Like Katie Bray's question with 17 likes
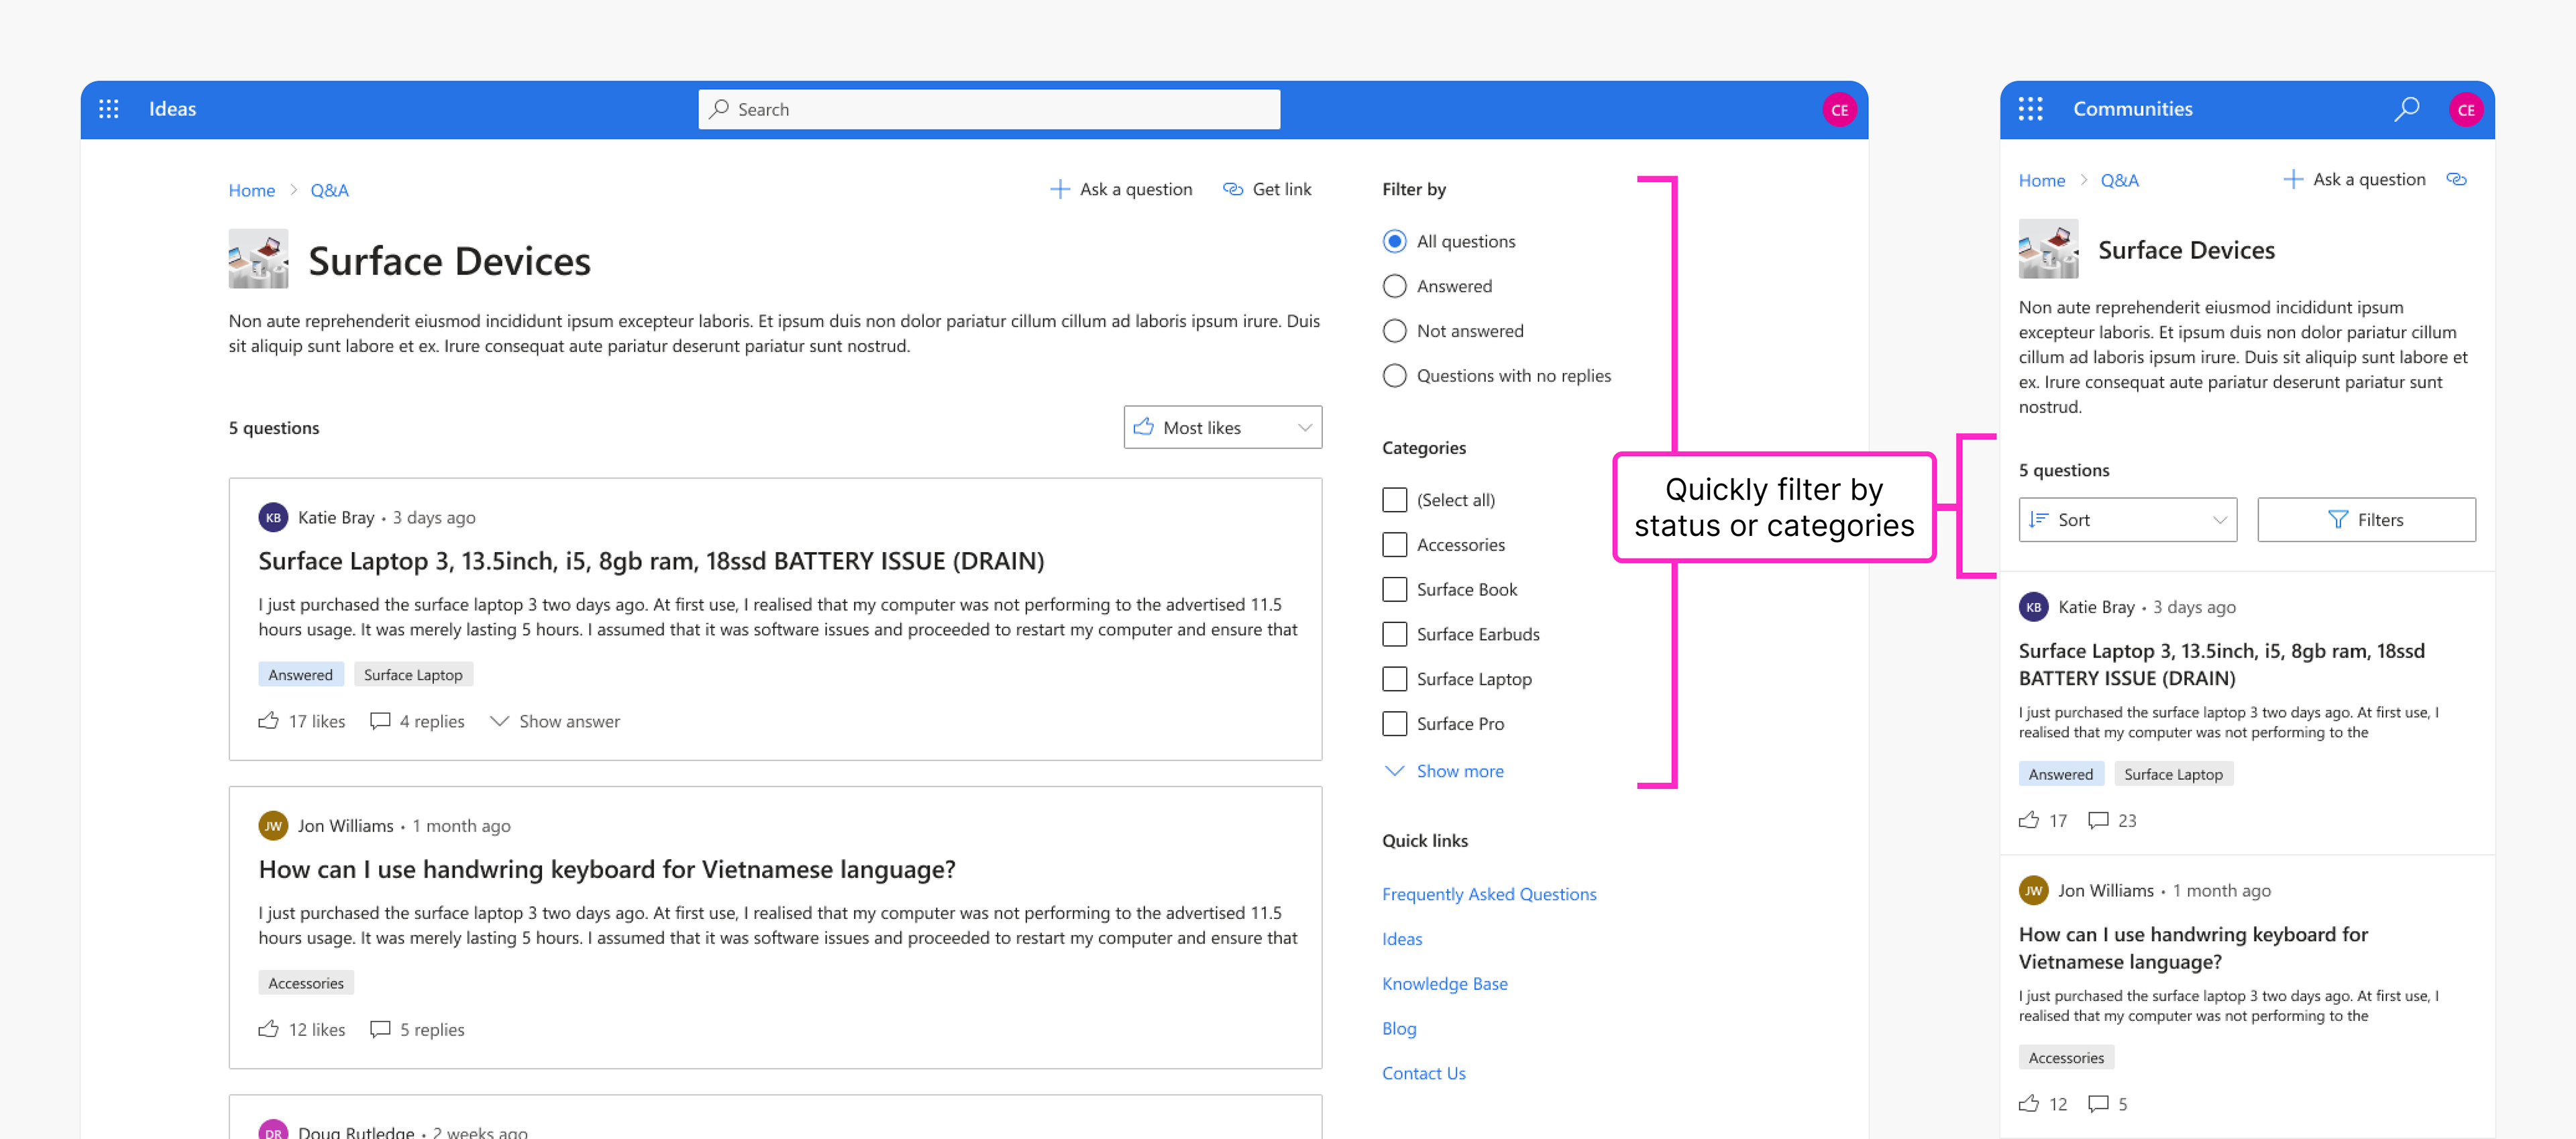This screenshot has width=2576, height=1139. tap(302, 722)
